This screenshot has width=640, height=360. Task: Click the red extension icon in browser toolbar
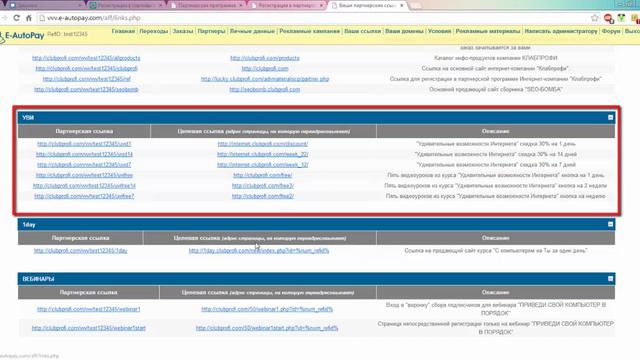pyautogui.click(x=608, y=18)
